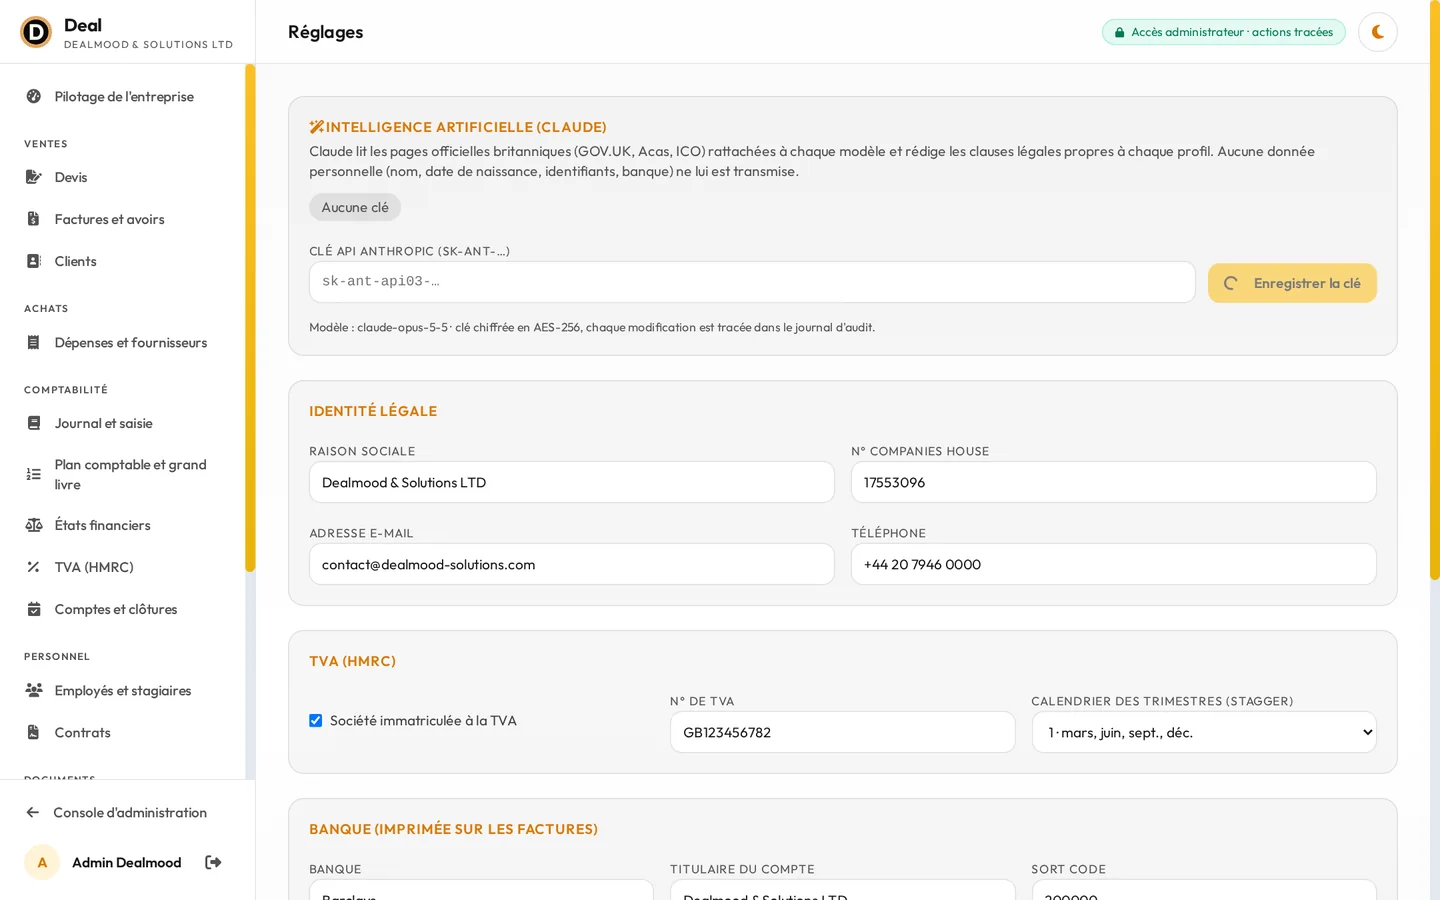Viewport: 1440px width, 900px height.
Task: Click the Réglages page title
Action: [x=326, y=32]
